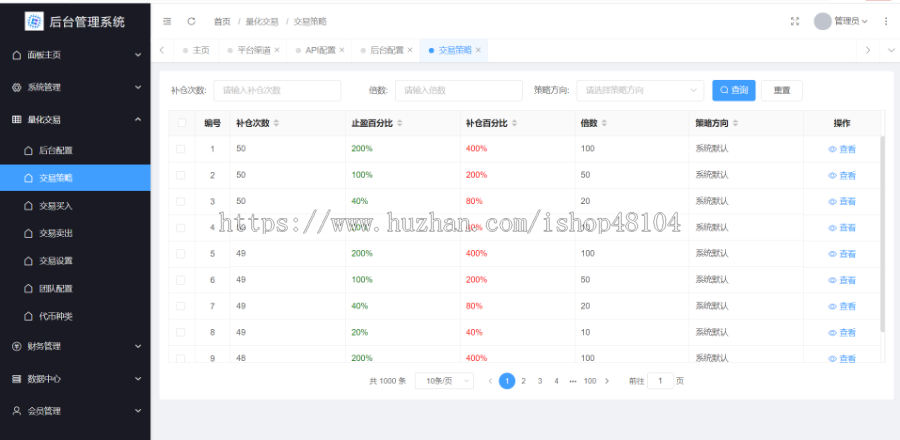Click the home icon beside 面板主页
This screenshot has width=900, height=440.
17,55
